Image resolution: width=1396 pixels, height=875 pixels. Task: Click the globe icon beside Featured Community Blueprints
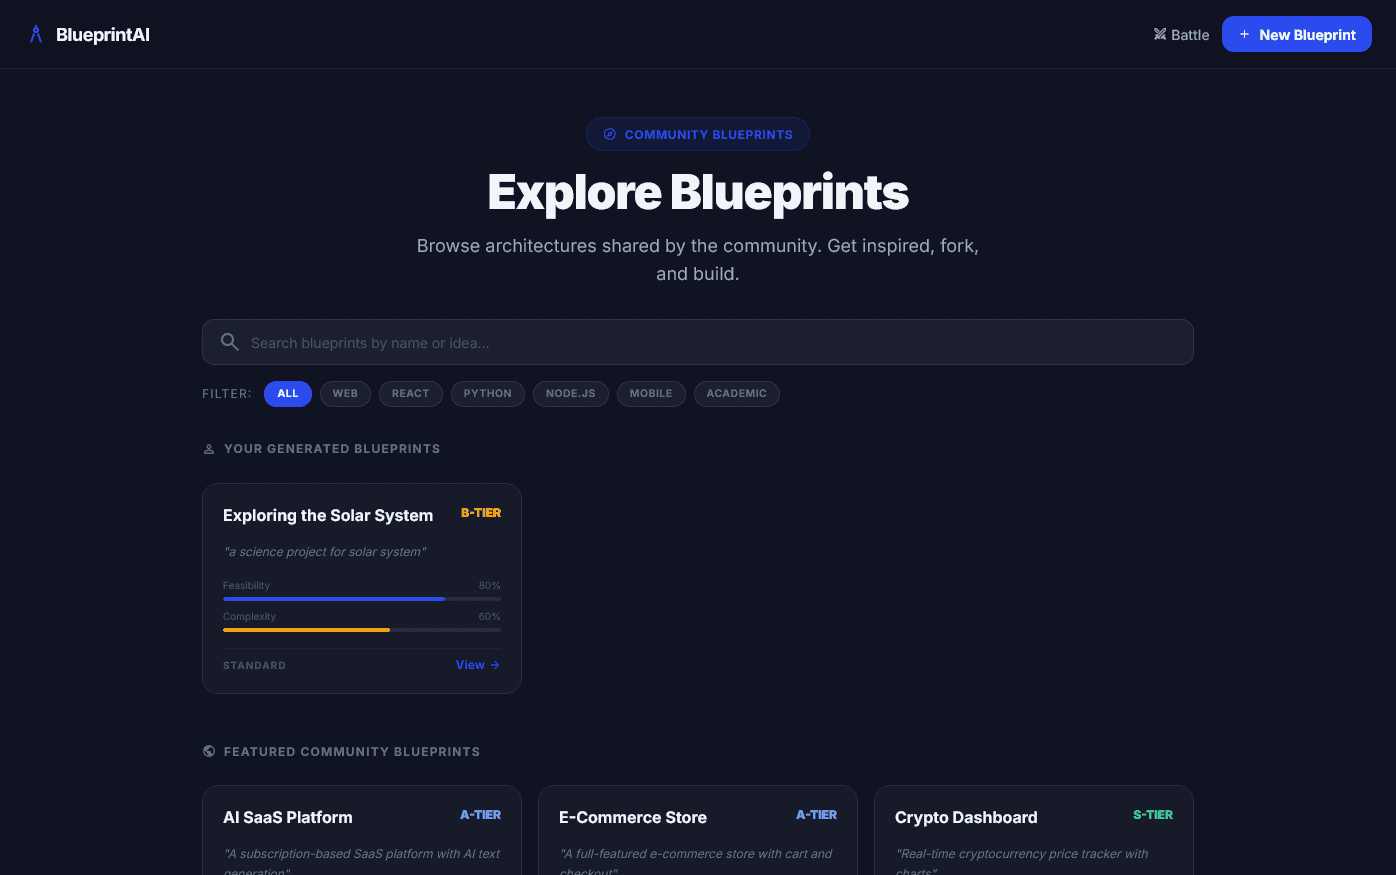(x=208, y=751)
